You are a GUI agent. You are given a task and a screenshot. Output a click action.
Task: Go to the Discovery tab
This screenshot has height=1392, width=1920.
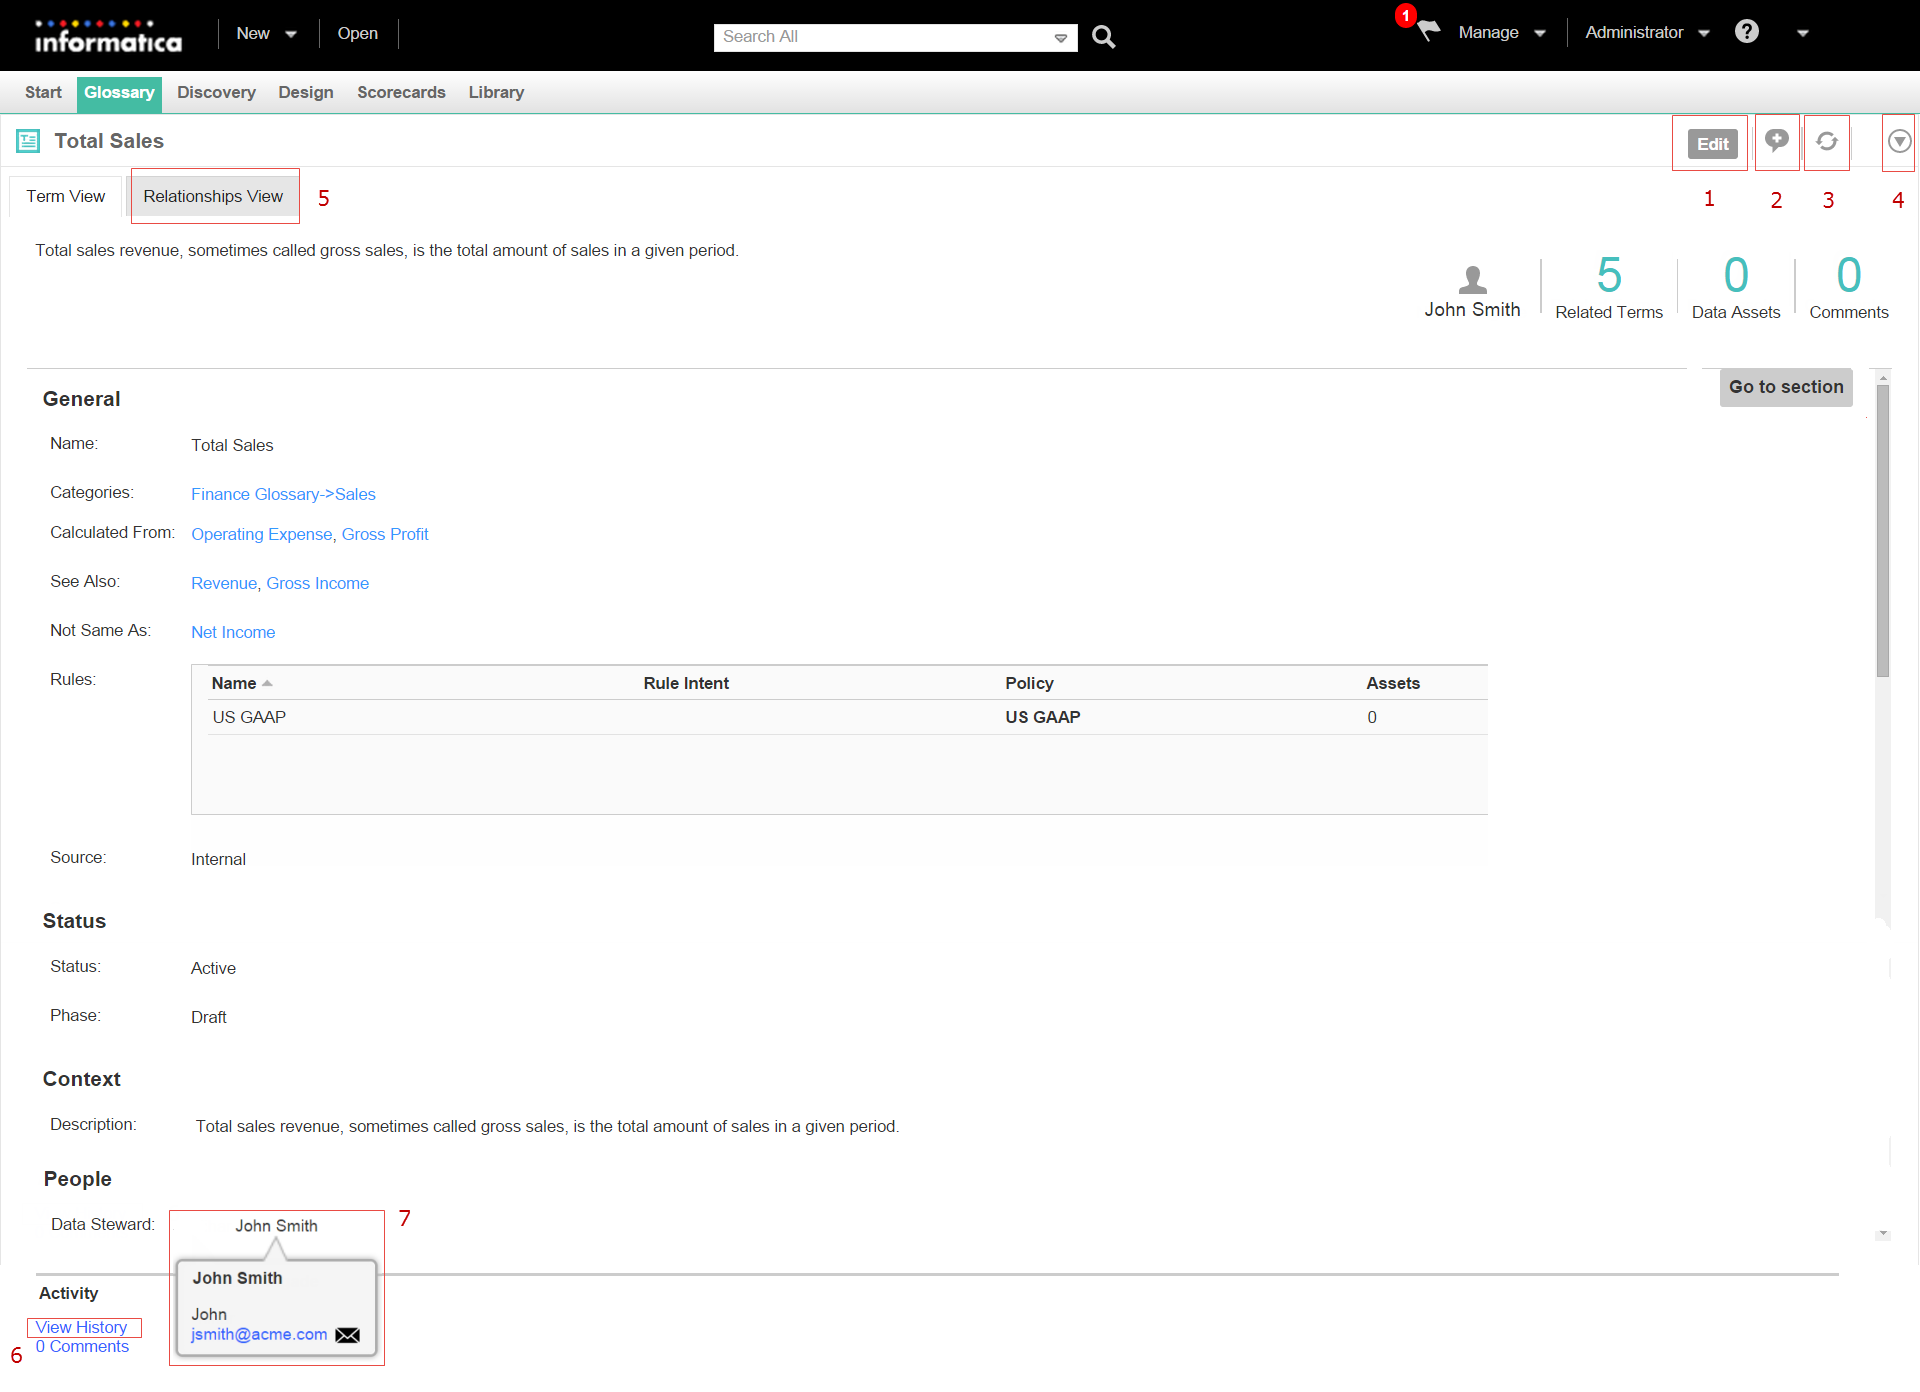tap(216, 92)
